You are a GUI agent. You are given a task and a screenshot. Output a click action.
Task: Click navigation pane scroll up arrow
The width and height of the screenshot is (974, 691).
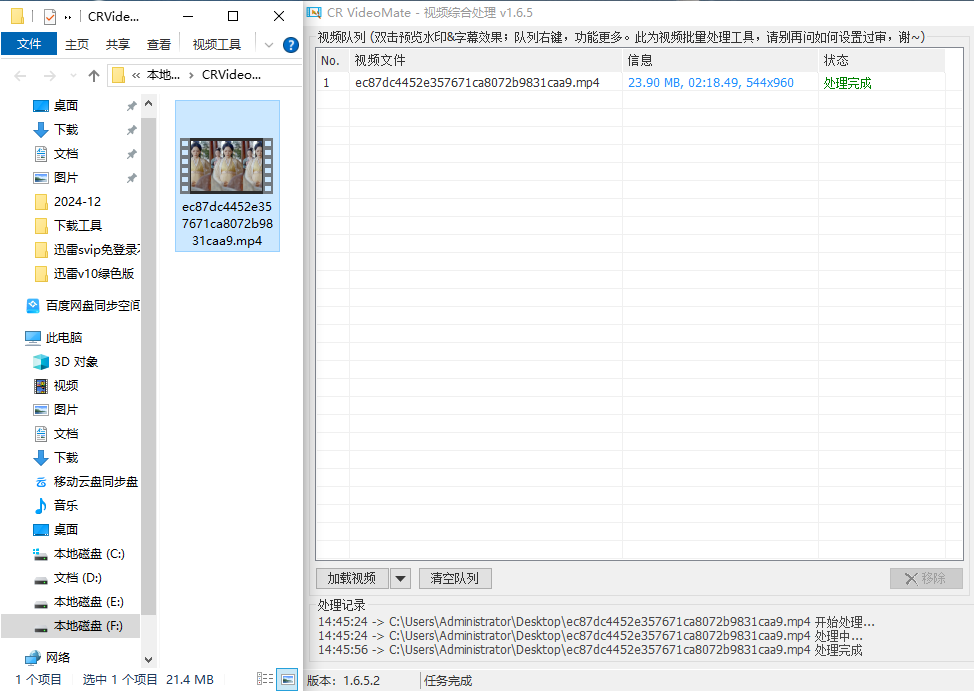[148, 103]
